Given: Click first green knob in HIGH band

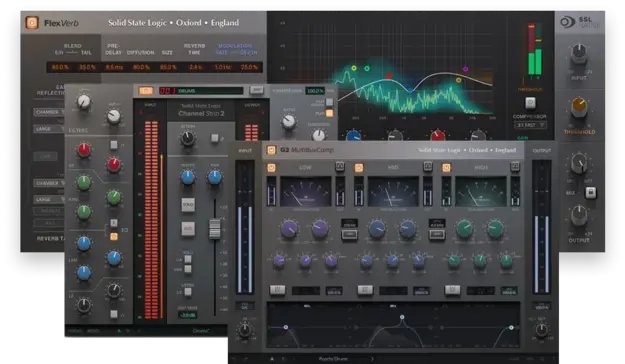Looking at the screenshot, I should [x=464, y=228].
